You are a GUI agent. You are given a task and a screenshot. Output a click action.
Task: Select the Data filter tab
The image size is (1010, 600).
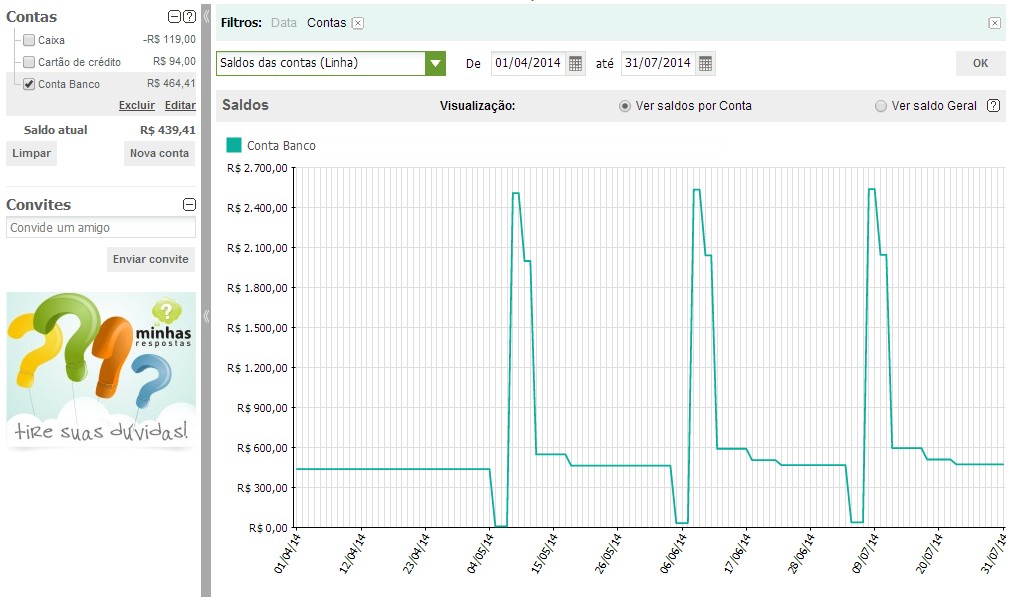coord(283,23)
